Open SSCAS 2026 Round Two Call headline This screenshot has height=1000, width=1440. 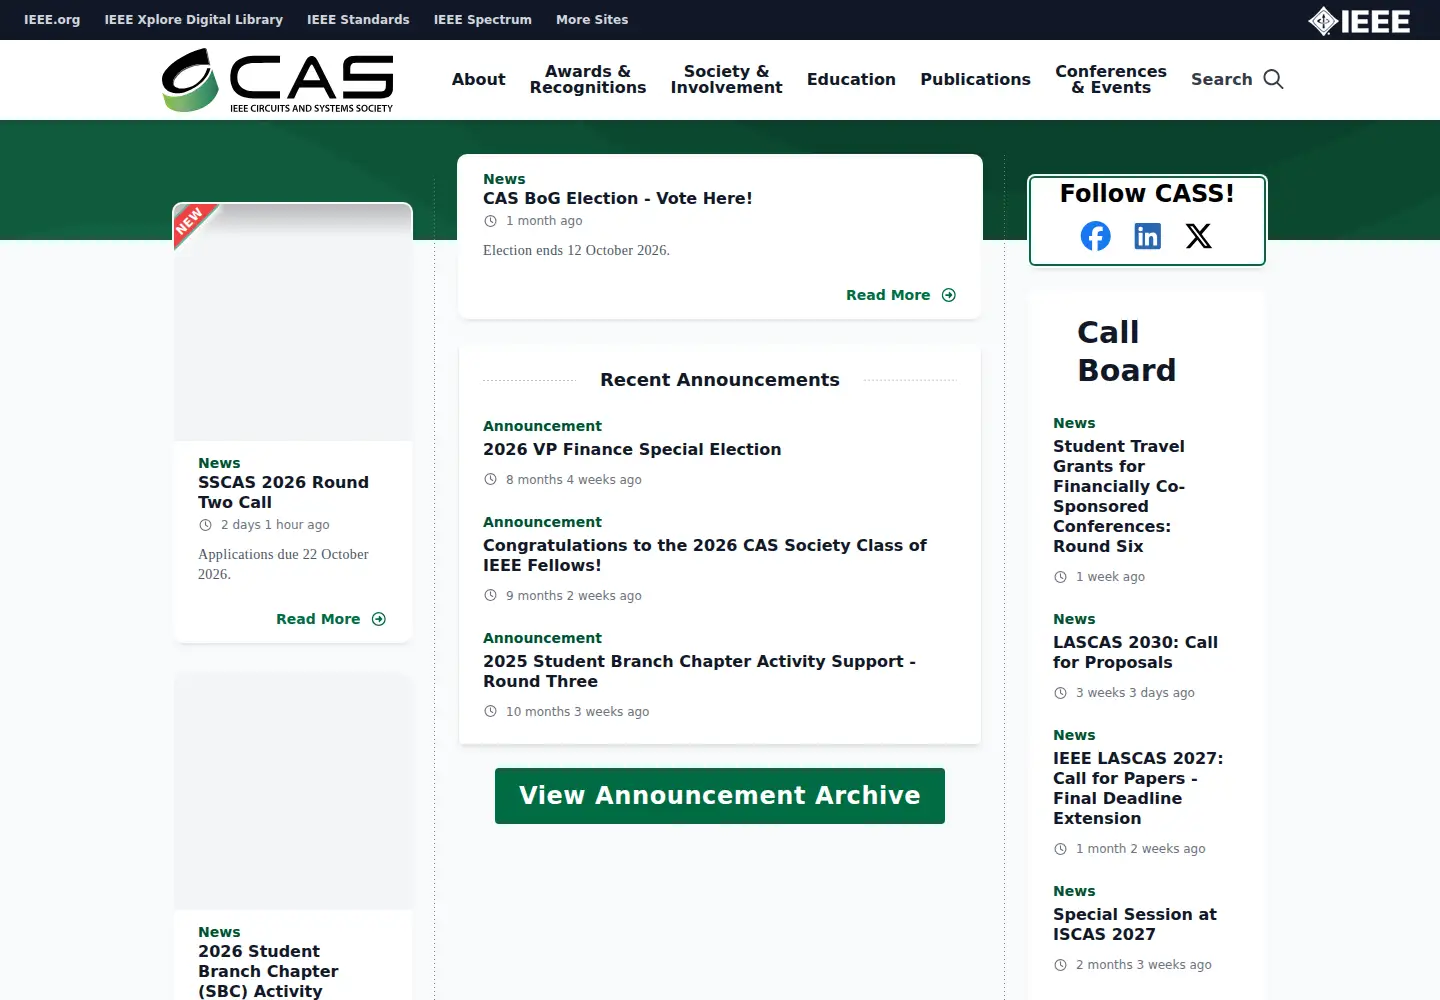point(283,492)
